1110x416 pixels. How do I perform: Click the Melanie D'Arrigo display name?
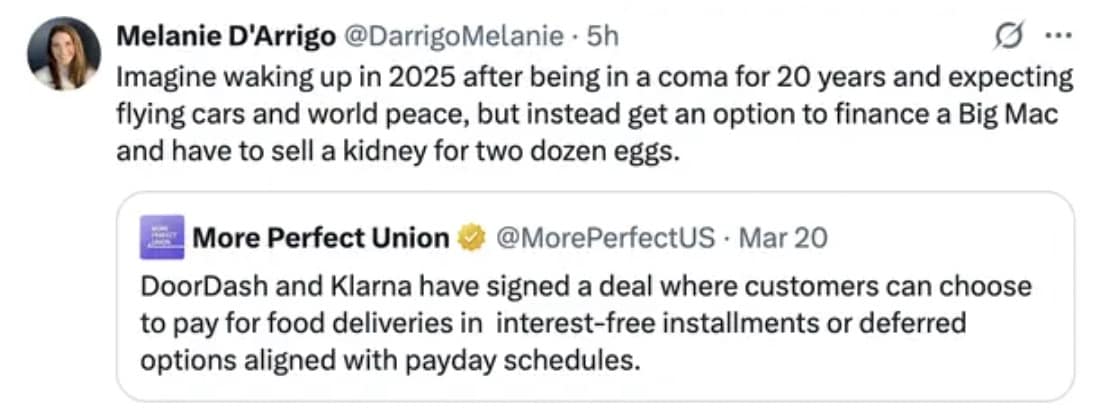pos(227,36)
